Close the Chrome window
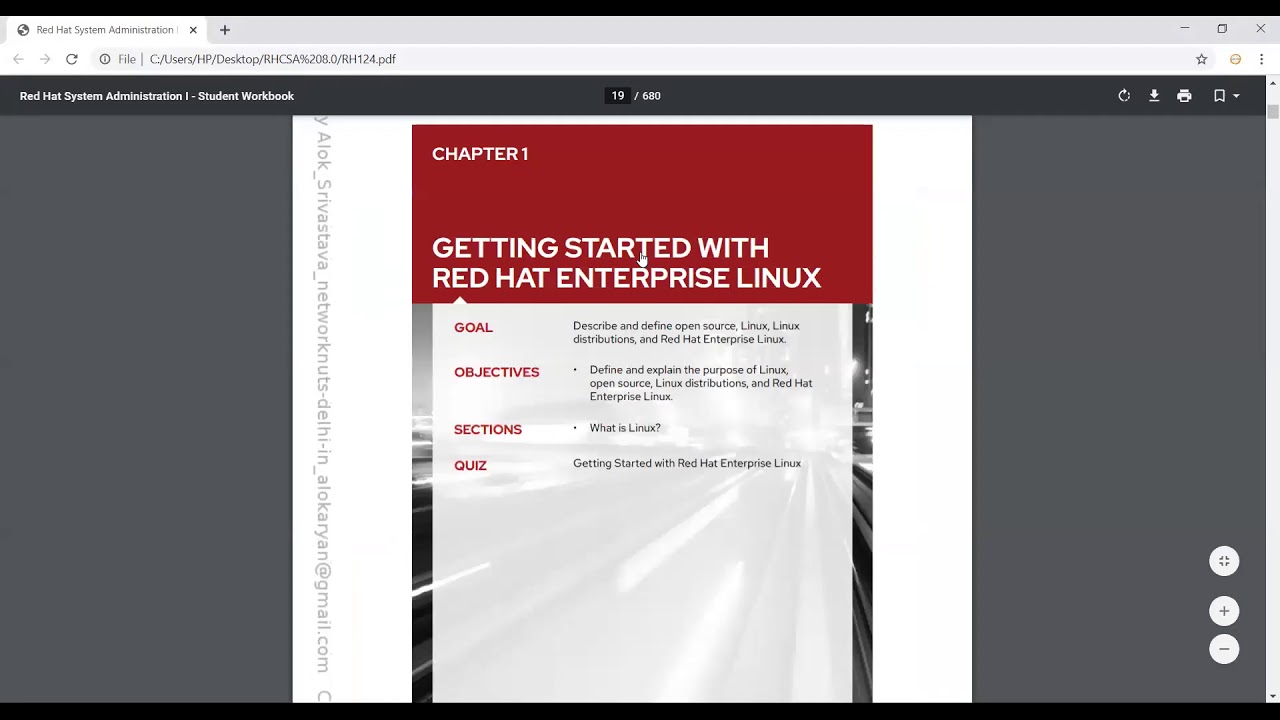This screenshot has height=720, width=1280. point(1260,29)
